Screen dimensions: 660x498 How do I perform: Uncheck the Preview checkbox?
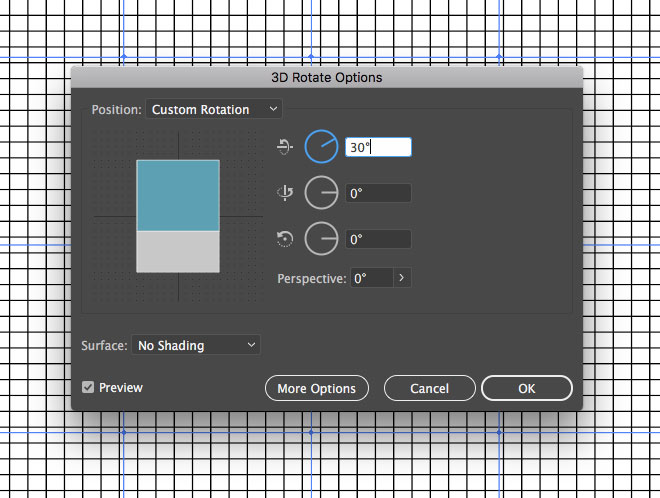click(88, 387)
